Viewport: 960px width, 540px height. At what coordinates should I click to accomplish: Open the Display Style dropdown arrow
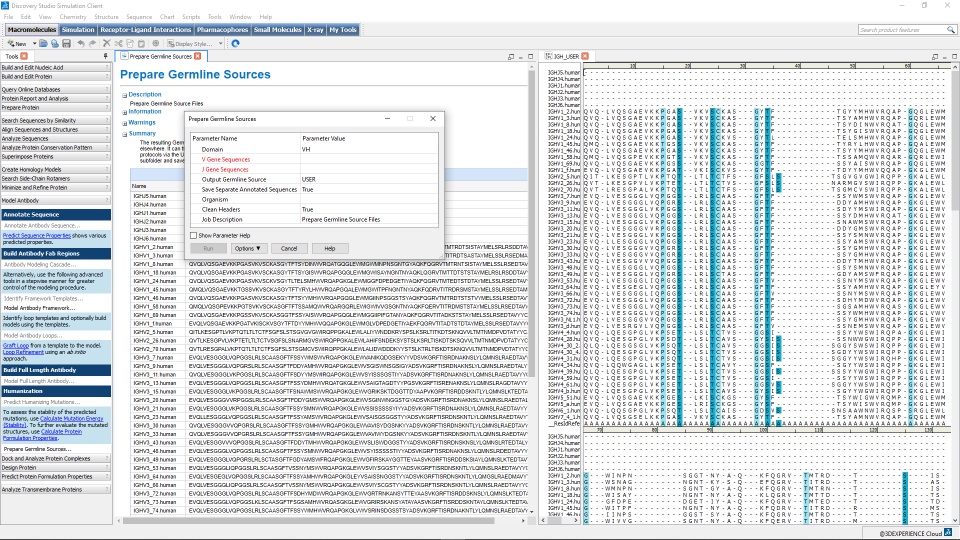point(220,44)
